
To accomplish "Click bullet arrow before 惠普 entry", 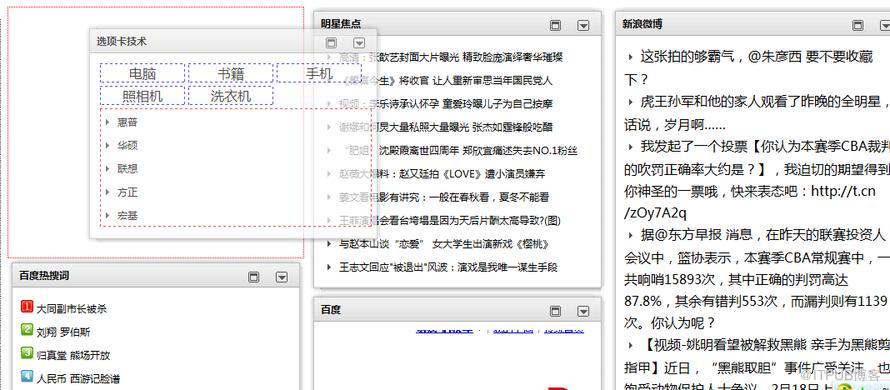I will pyautogui.click(x=107, y=122).
